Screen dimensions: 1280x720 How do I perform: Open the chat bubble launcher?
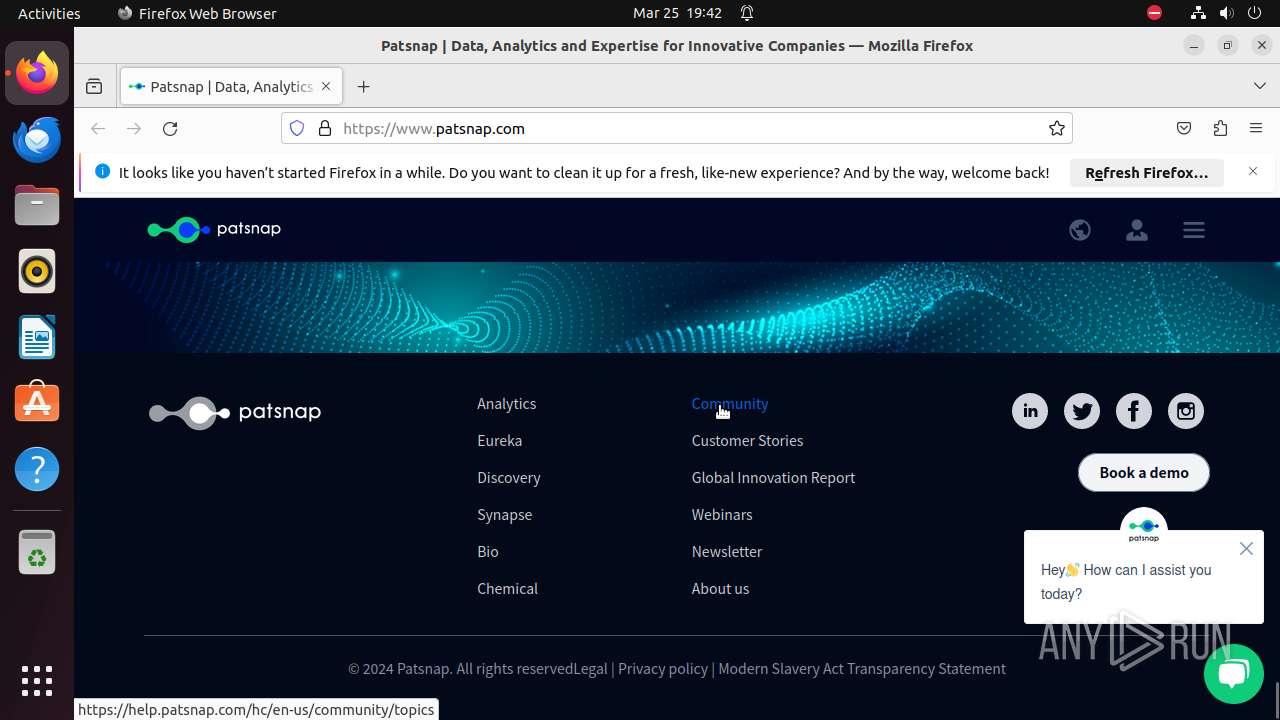point(1234,673)
